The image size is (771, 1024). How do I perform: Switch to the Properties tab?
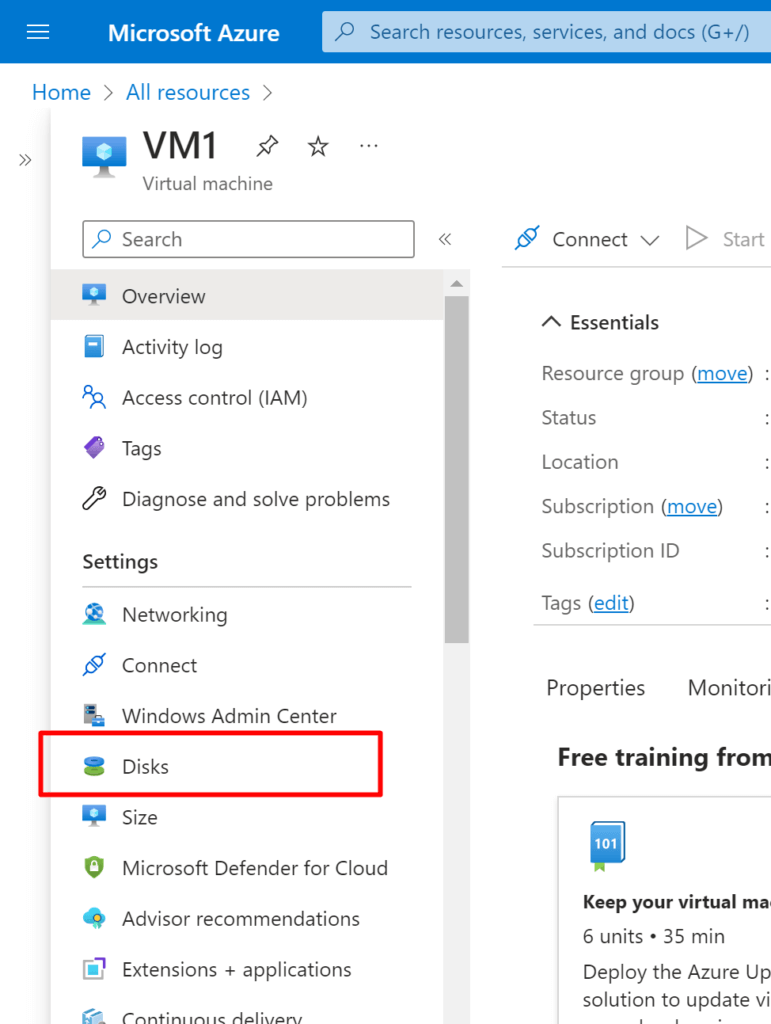(595, 688)
